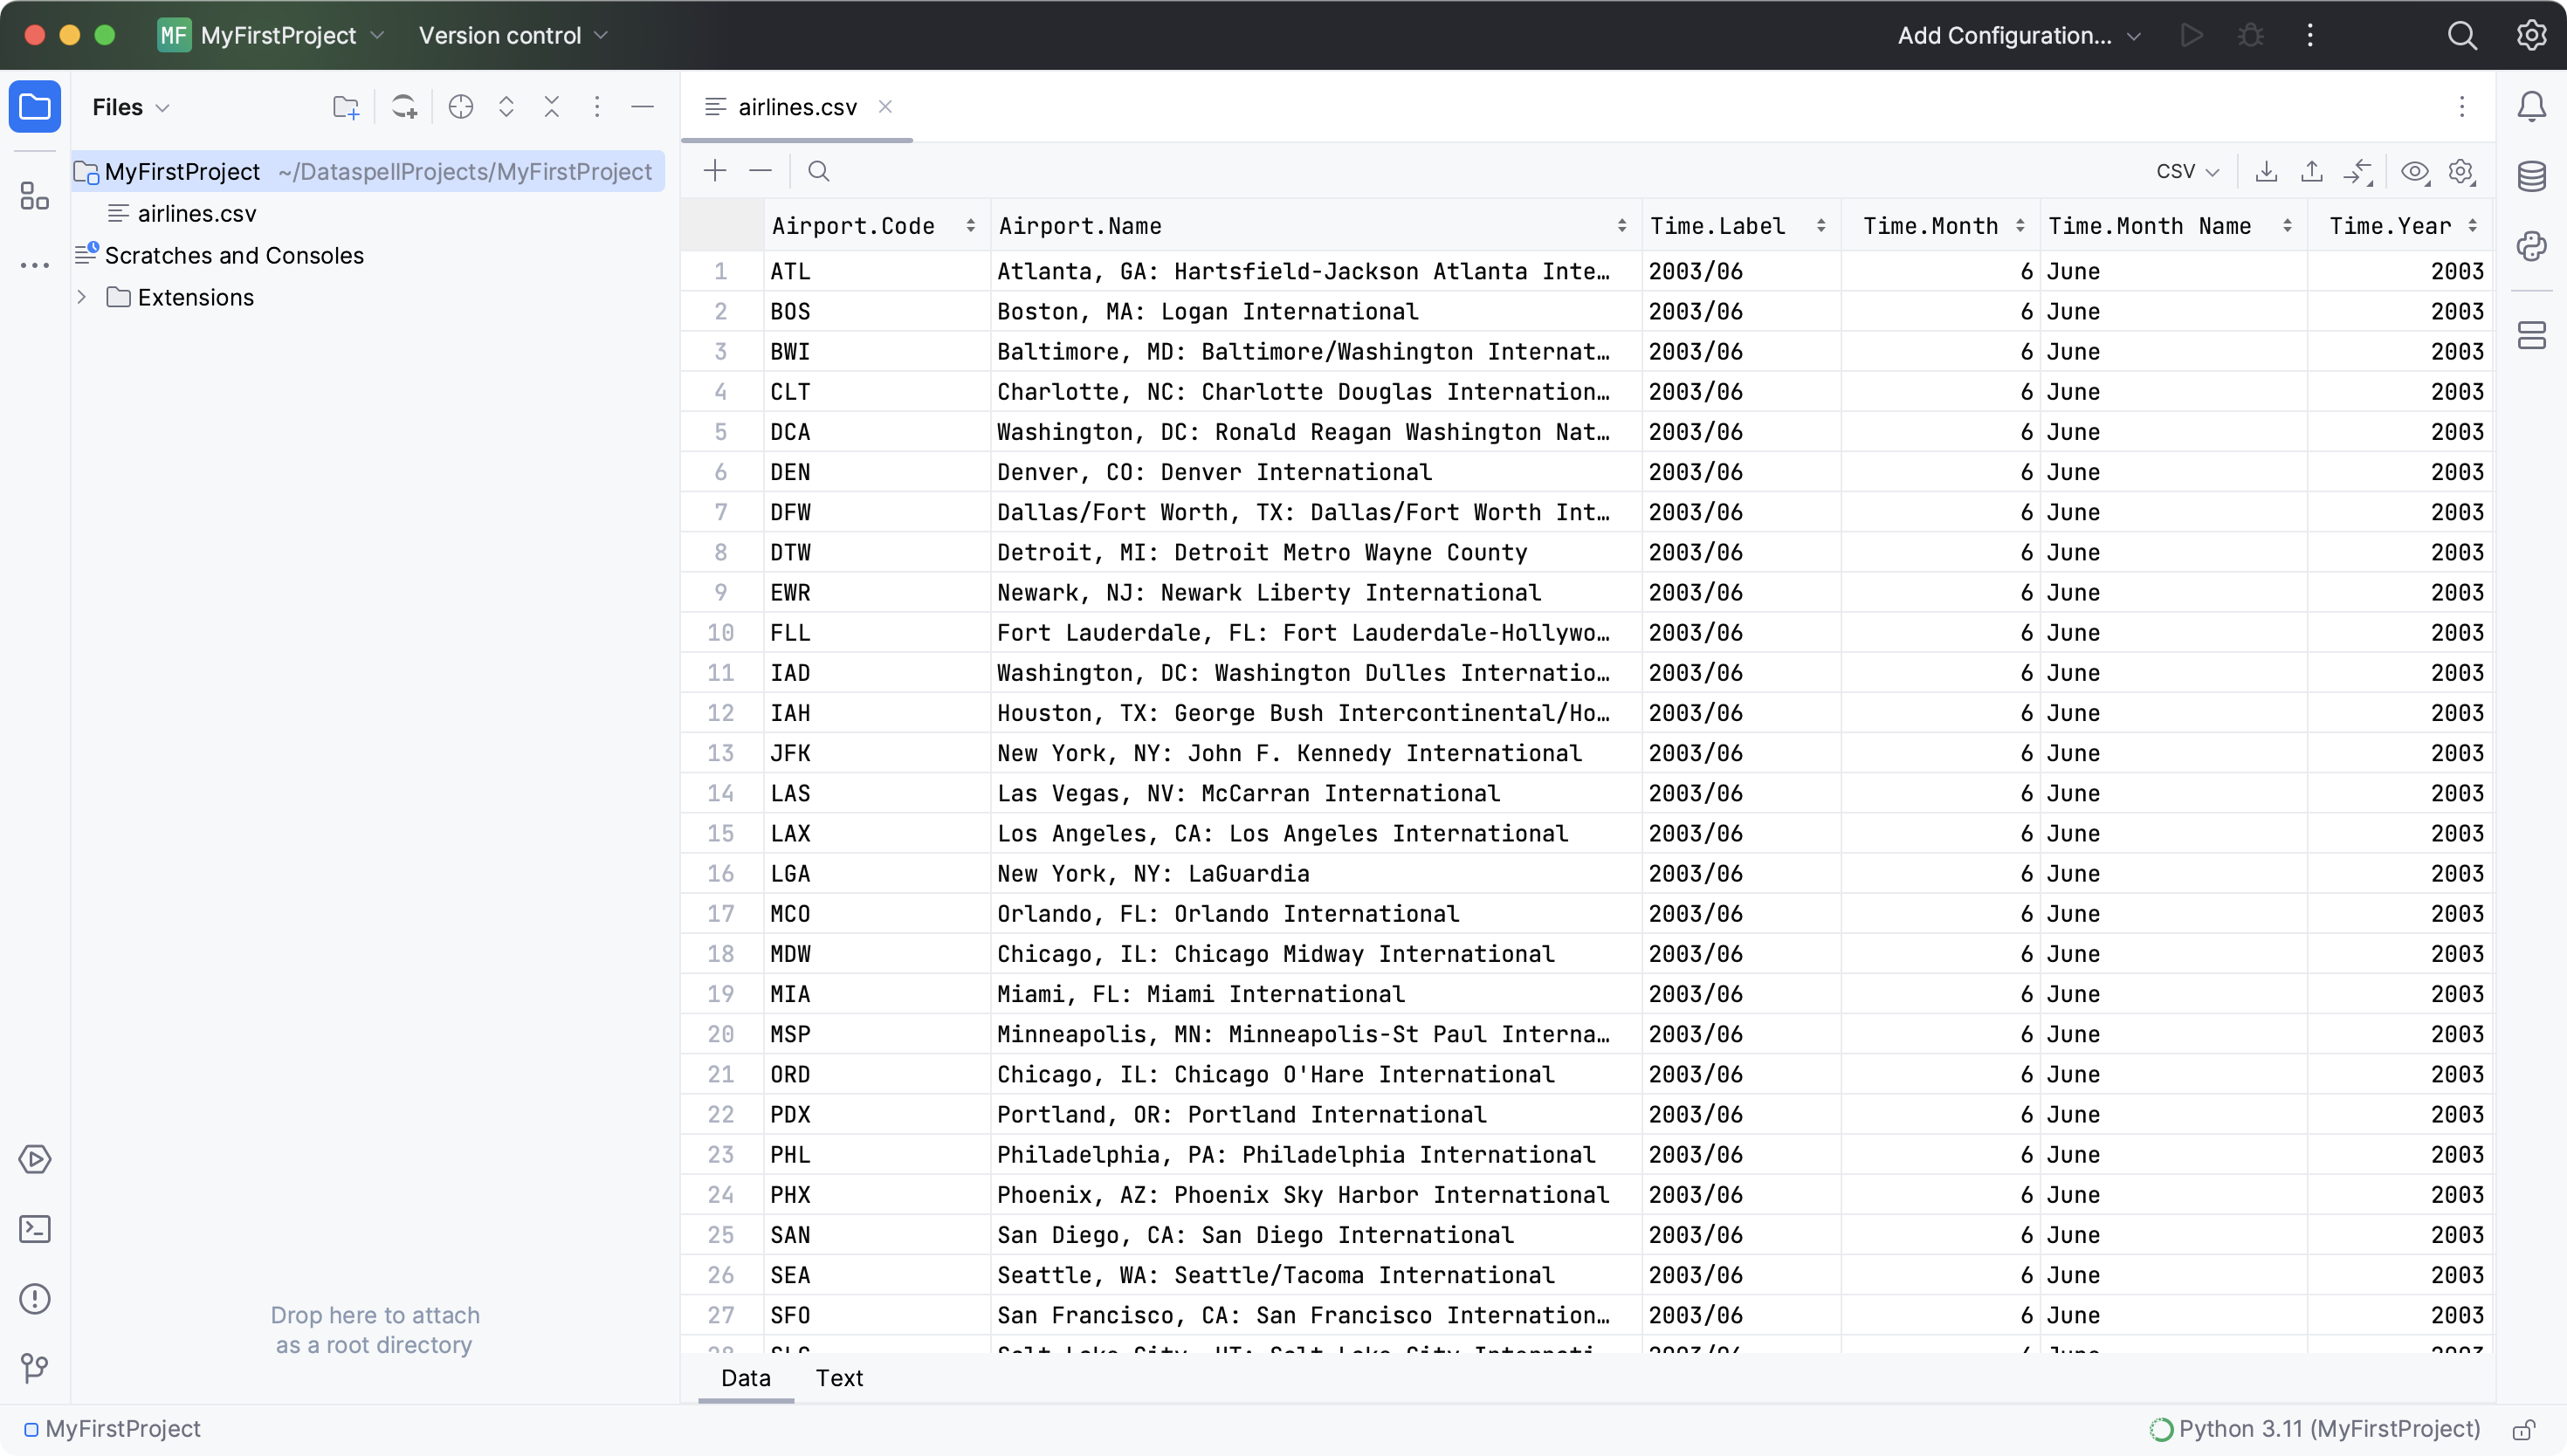The image size is (2567, 1456).
Task: Delete a row with the minus icon
Action: [x=760, y=171]
